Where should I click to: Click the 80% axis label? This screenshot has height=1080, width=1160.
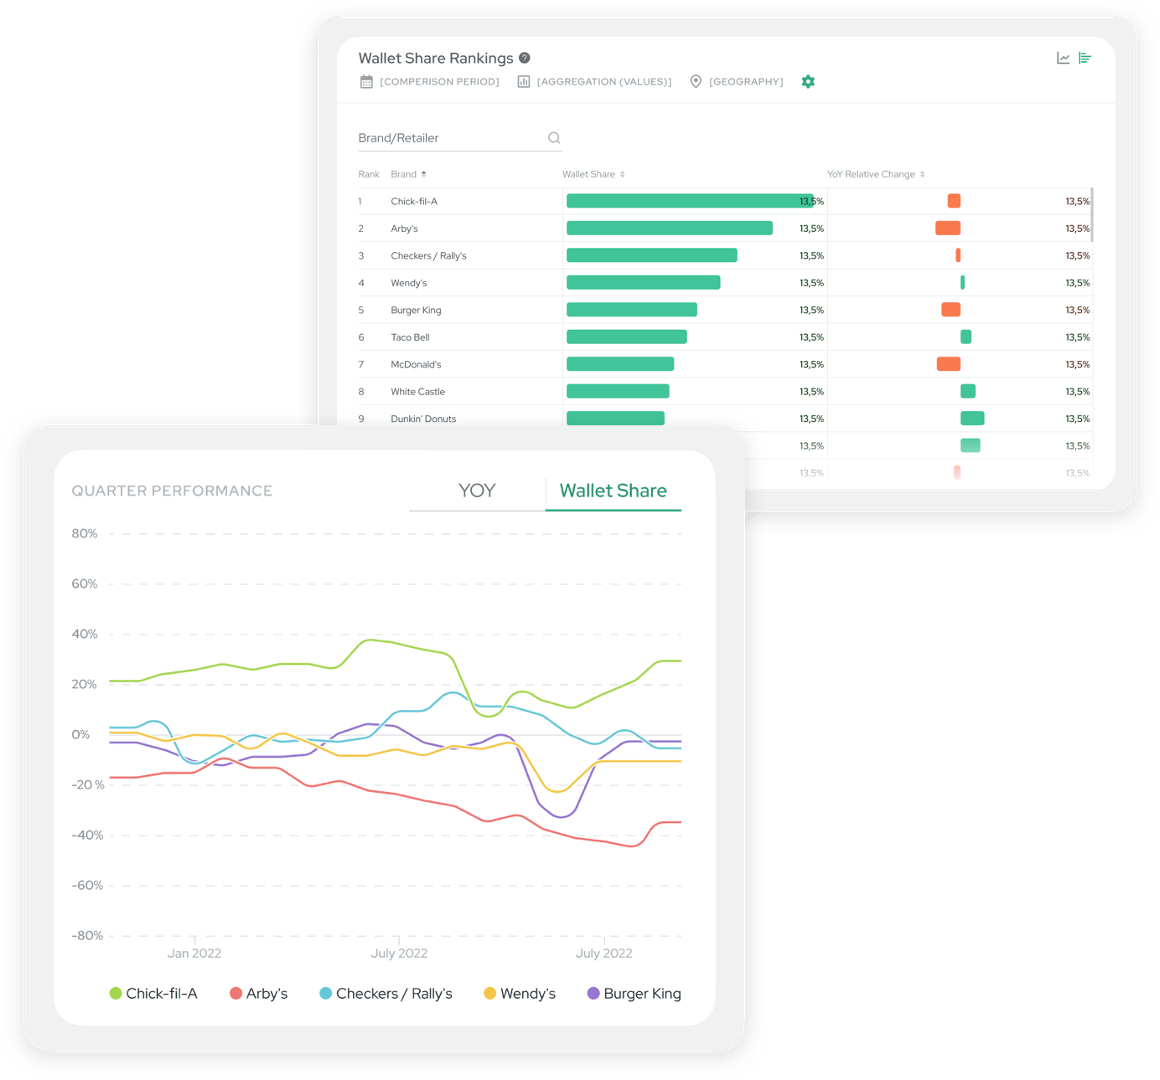coord(84,533)
